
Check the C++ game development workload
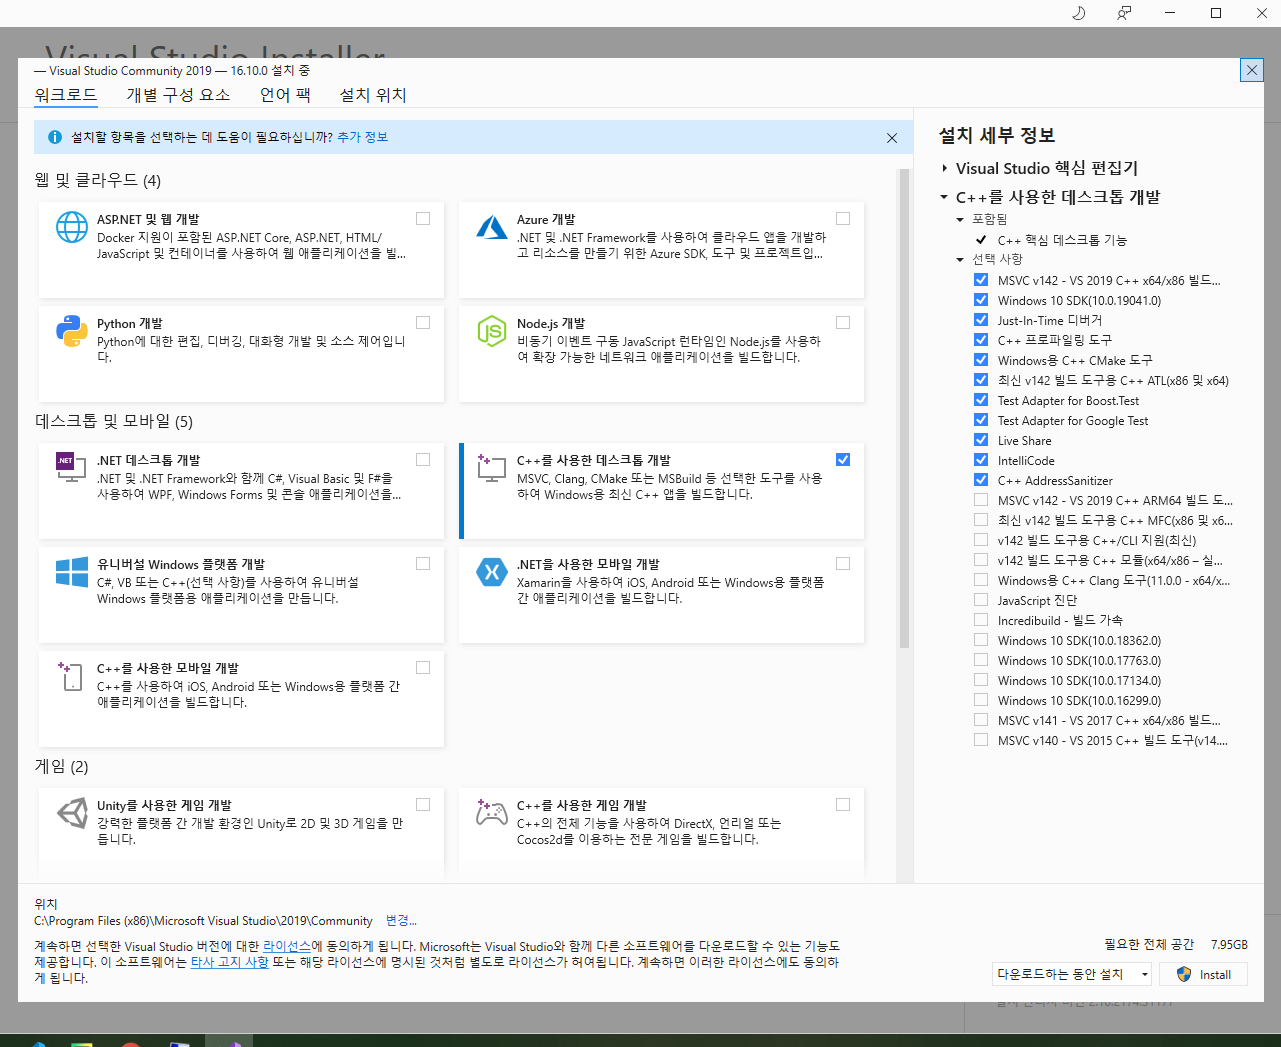[843, 804]
